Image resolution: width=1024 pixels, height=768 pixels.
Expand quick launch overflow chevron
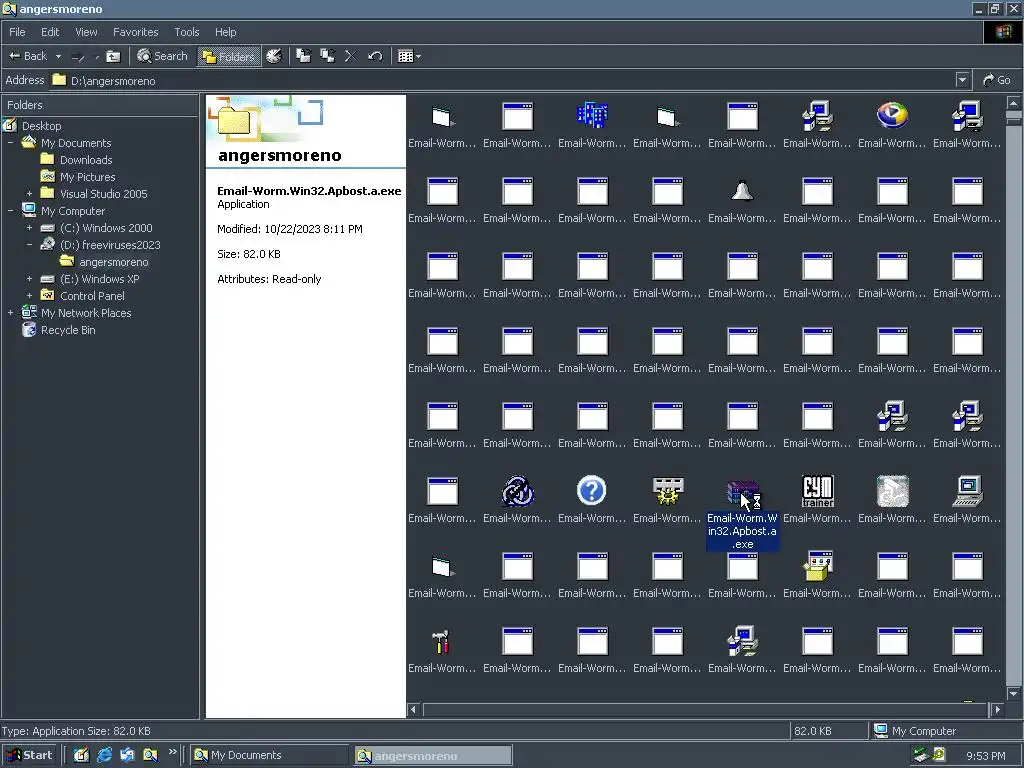pyautogui.click(x=172, y=752)
